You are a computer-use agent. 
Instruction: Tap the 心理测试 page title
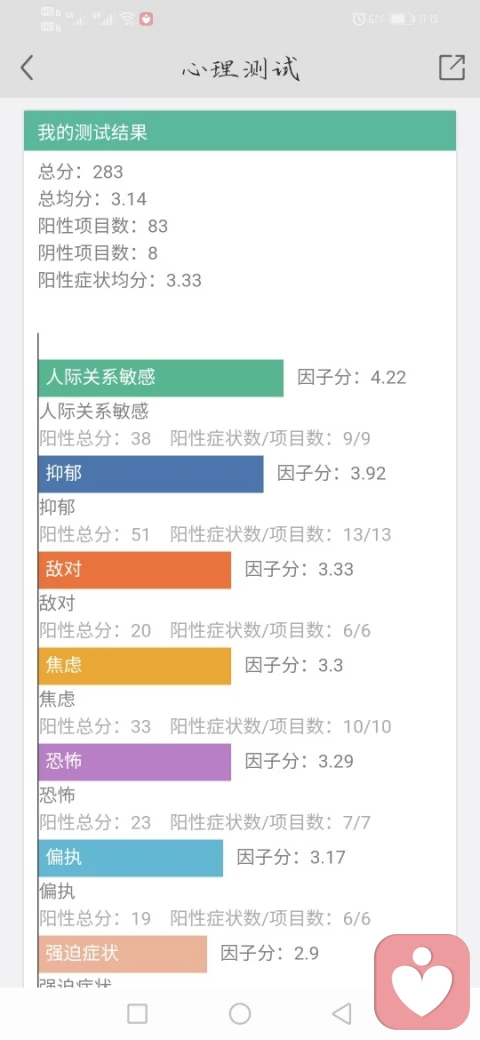(241, 68)
